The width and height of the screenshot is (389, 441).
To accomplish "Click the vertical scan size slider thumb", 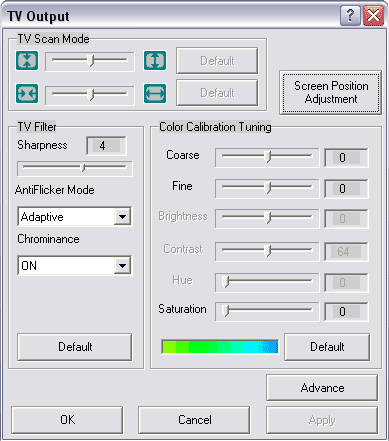I will pyautogui.click(x=90, y=61).
